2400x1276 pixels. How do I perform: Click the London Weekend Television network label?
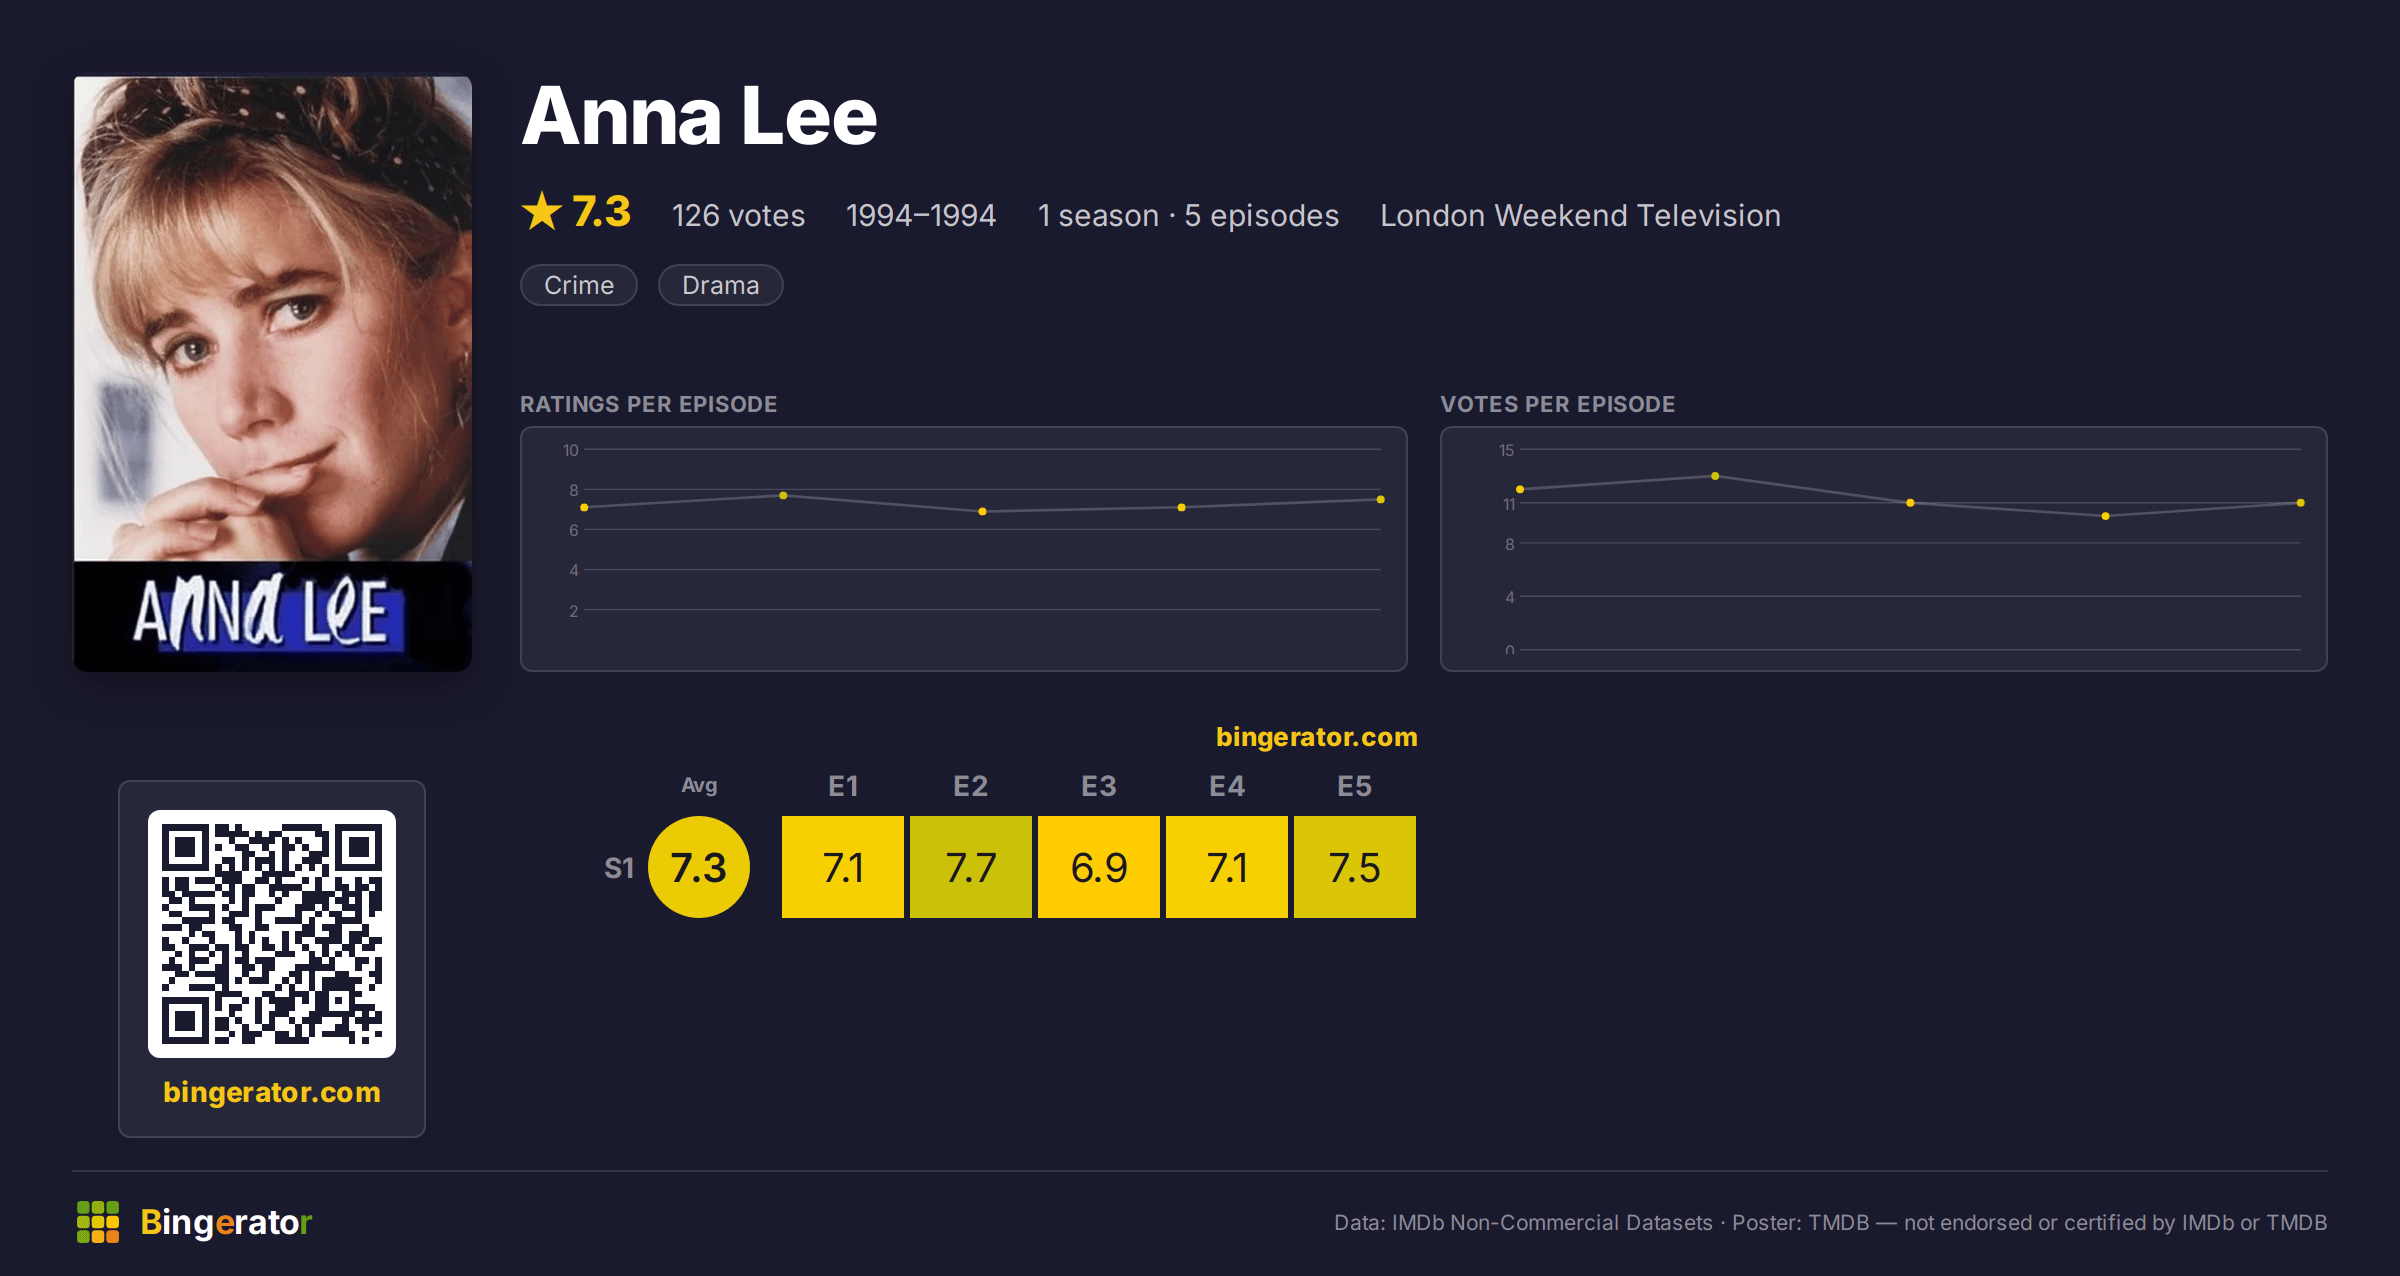click(x=1580, y=215)
